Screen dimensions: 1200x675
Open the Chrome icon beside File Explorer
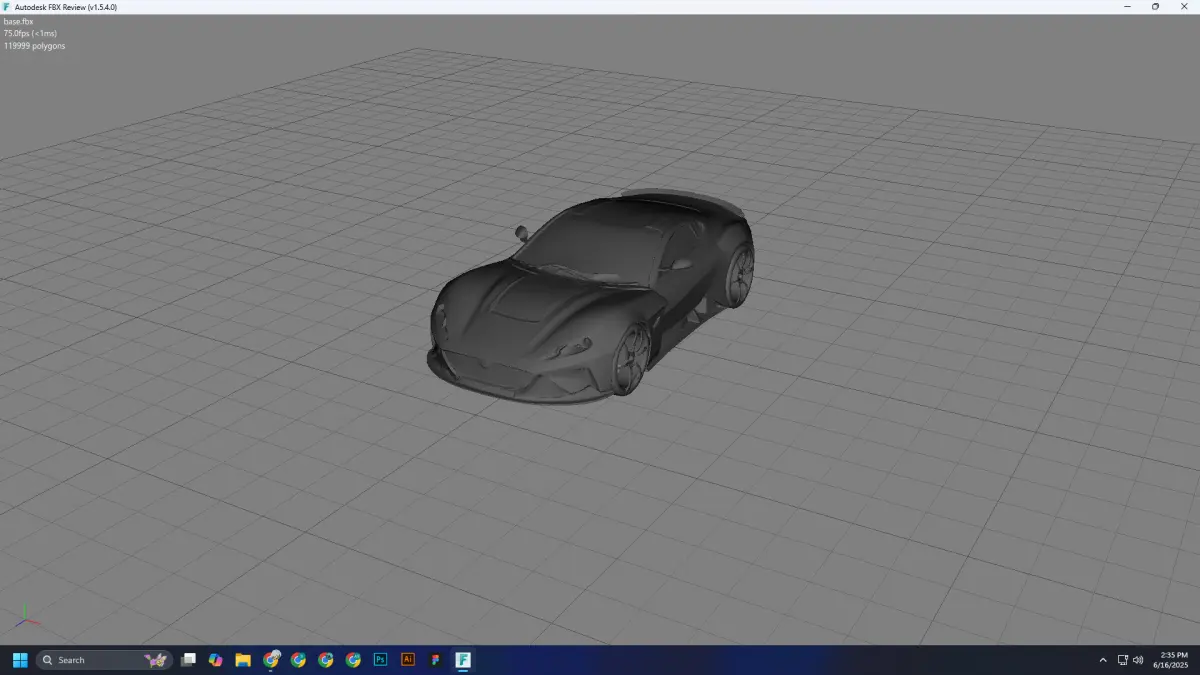tap(271, 660)
